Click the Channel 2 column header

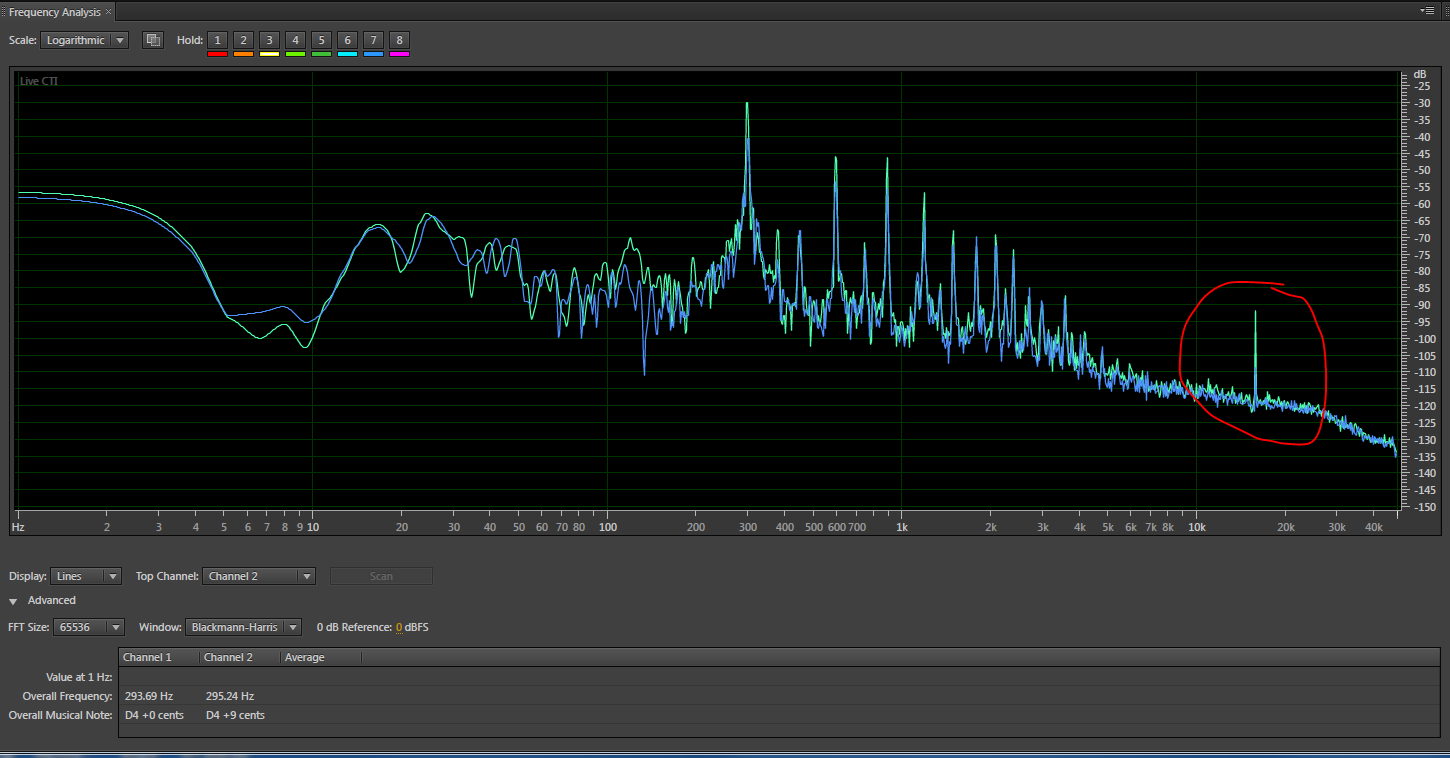point(240,657)
